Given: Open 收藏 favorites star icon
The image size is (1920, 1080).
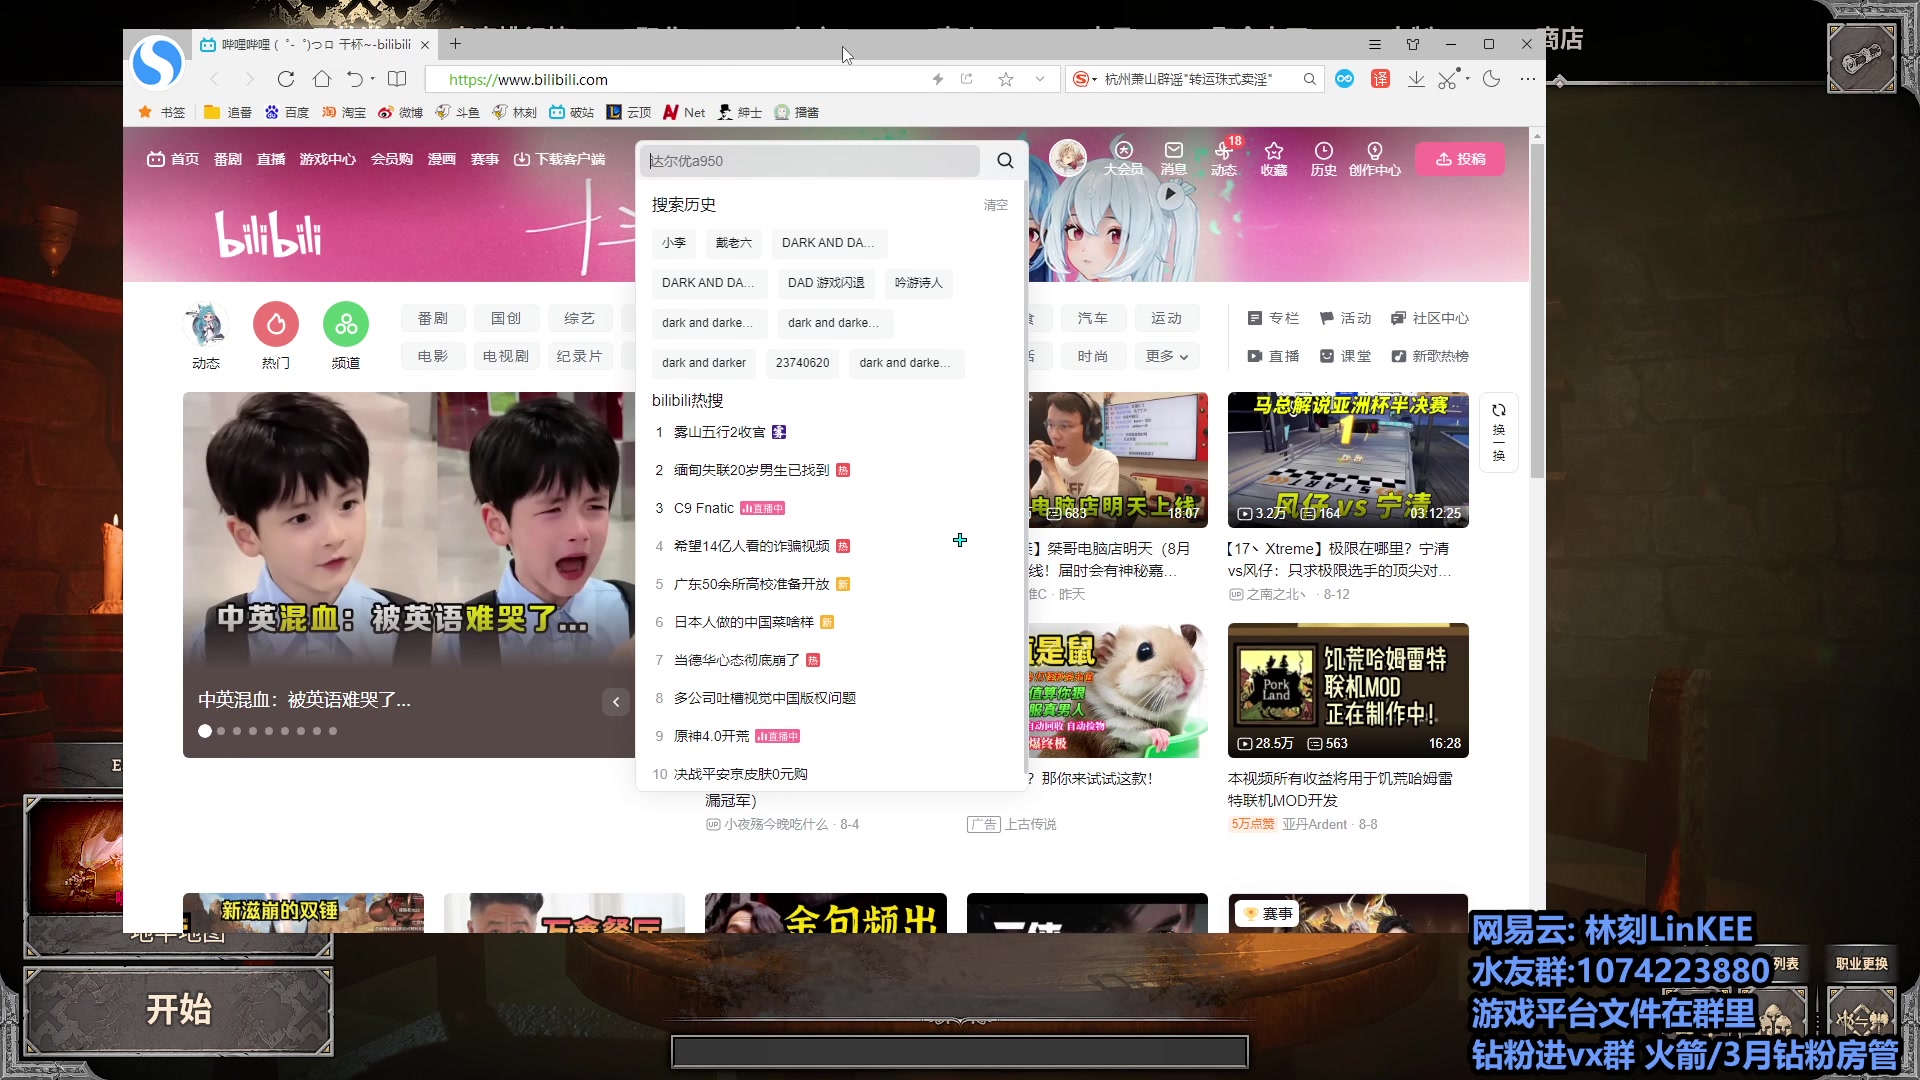Looking at the screenshot, I should pos(1274,158).
